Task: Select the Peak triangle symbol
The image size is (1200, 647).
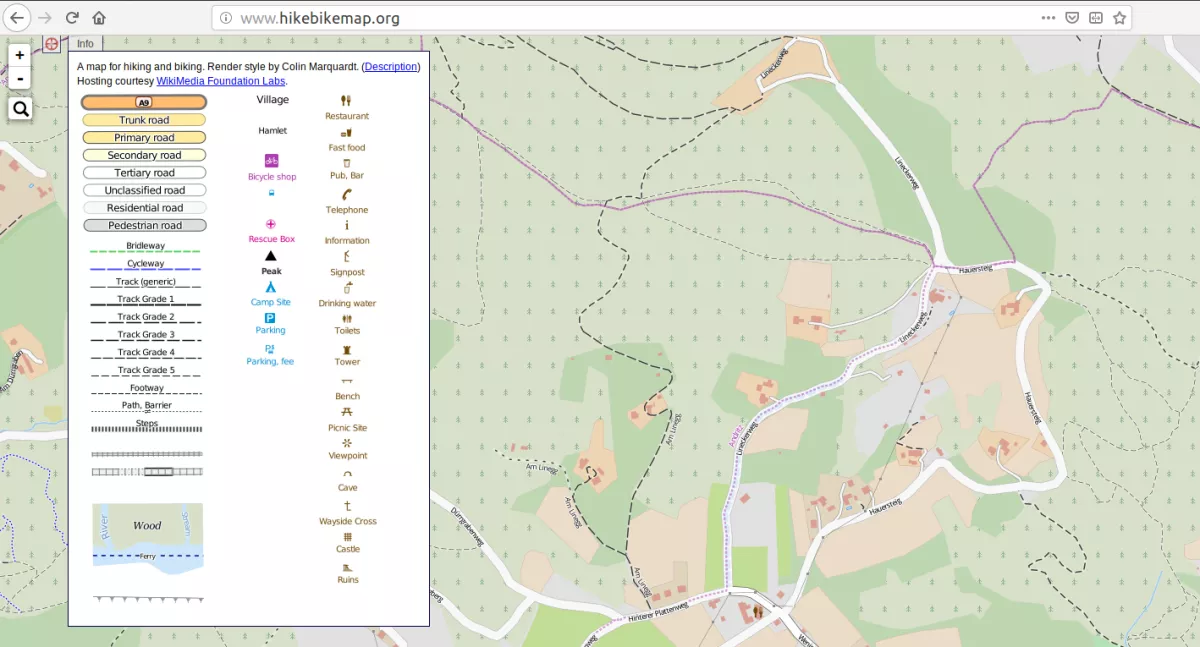Action: pyautogui.click(x=270, y=256)
